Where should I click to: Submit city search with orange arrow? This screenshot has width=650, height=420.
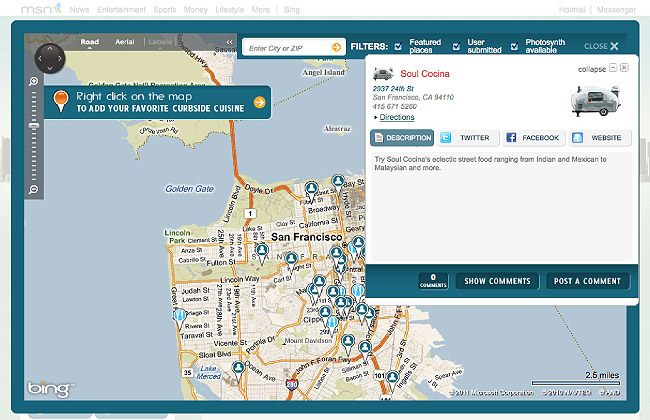coord(336,47)
